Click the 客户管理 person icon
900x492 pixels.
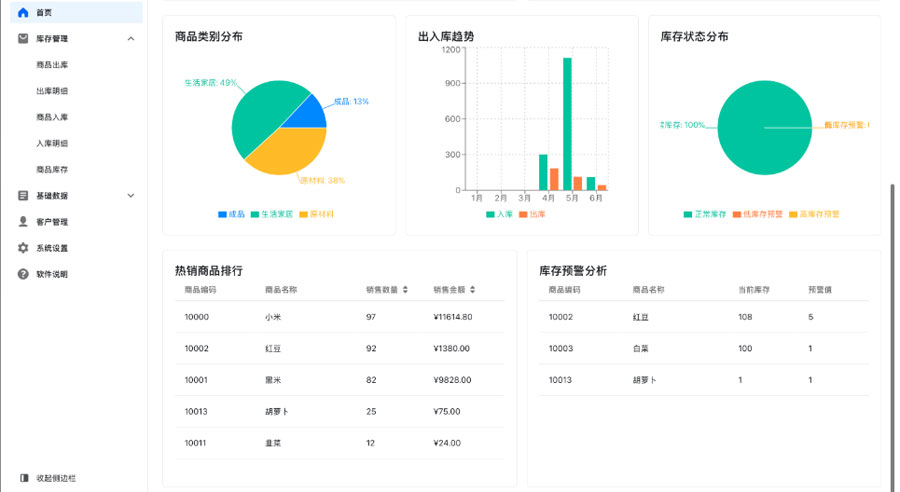(23, 222)
